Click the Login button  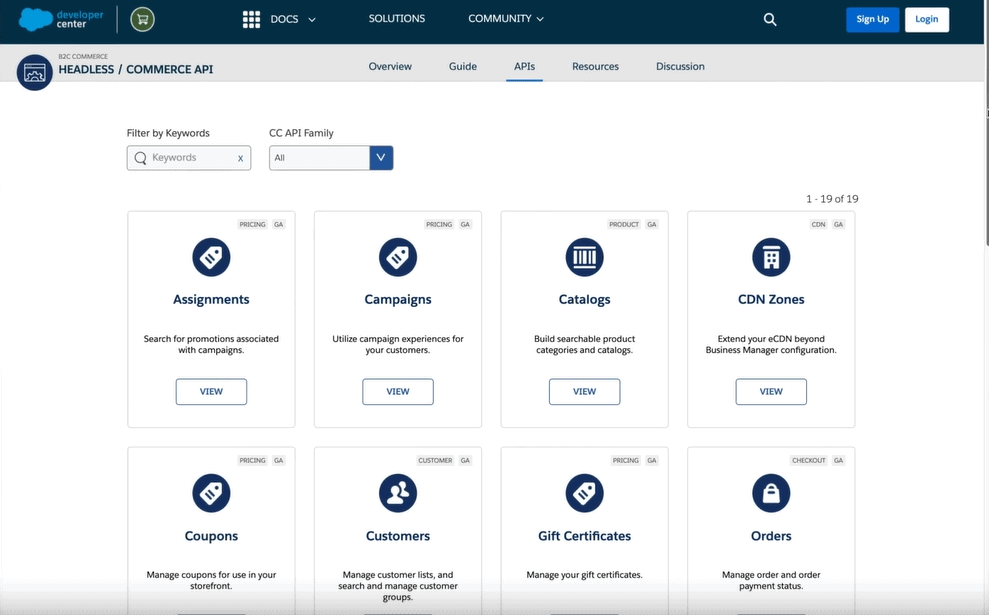click(927, 20)
